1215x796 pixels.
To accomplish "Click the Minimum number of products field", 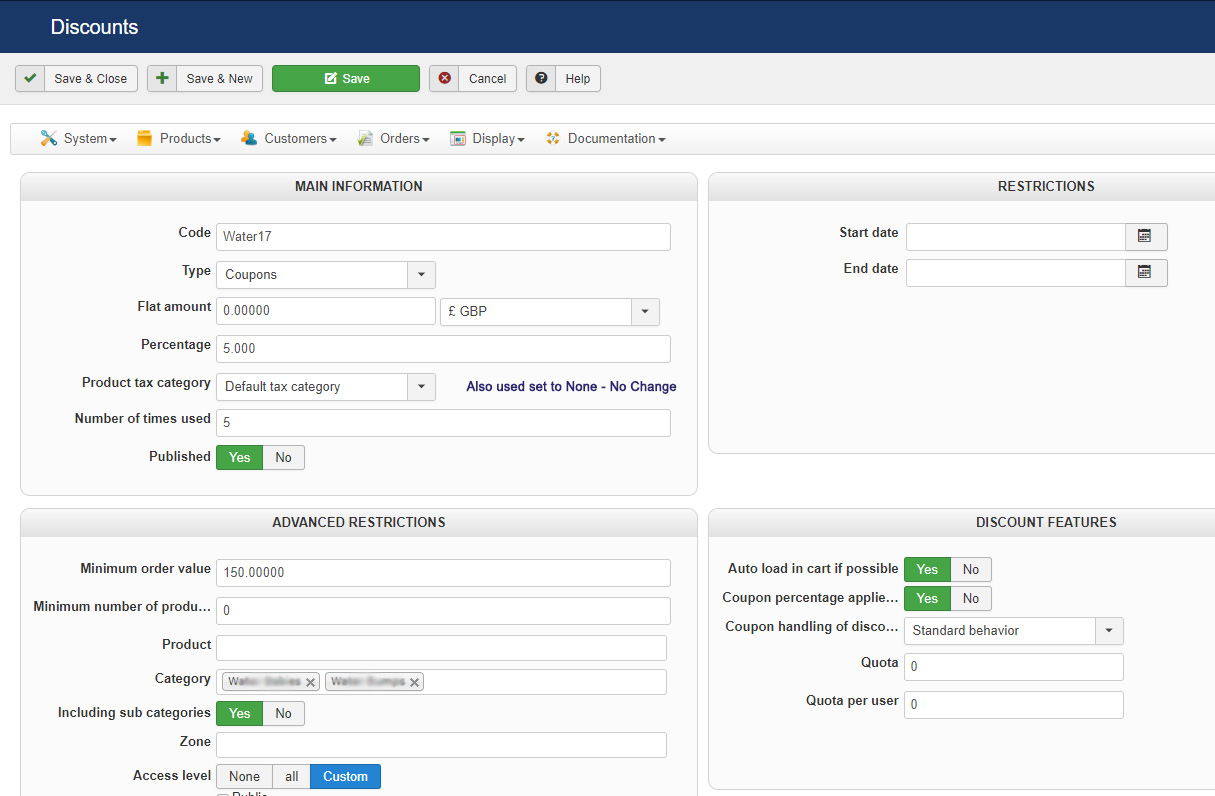I will pos(443,611).
